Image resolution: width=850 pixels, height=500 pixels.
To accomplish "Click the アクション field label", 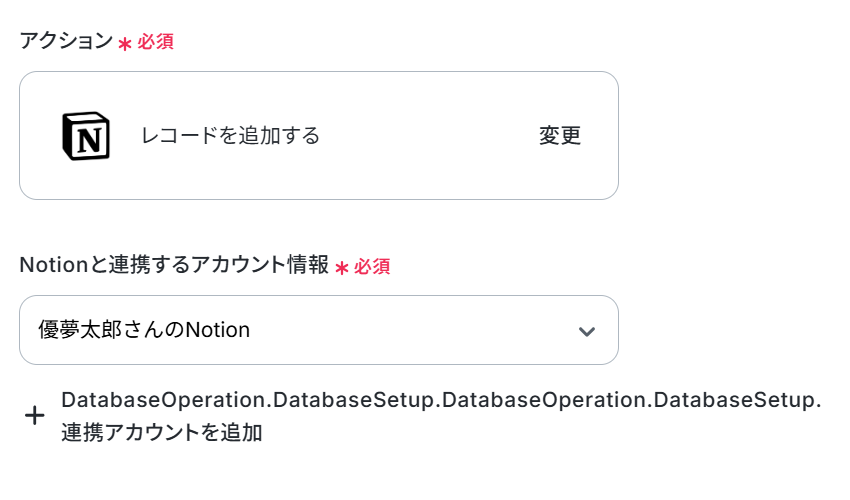I will pyautogui.click(x=66, y=41).
